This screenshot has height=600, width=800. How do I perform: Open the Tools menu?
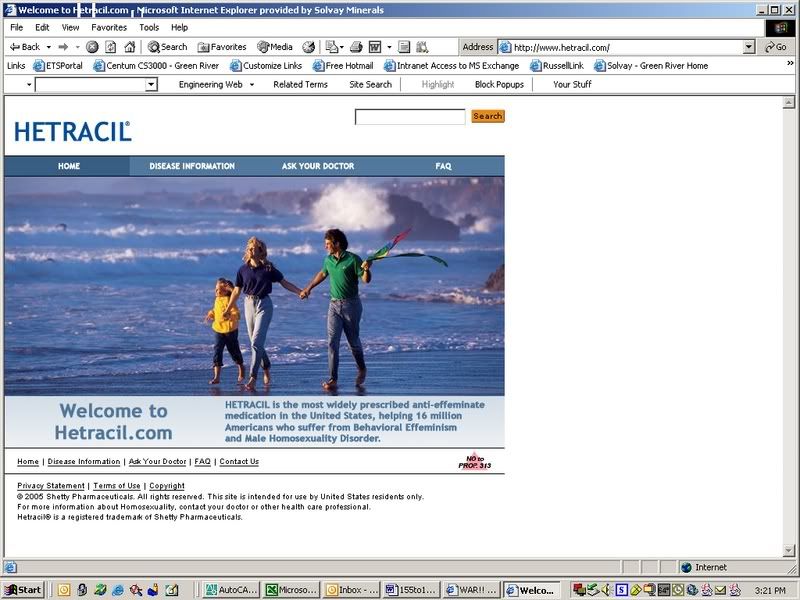149,28
